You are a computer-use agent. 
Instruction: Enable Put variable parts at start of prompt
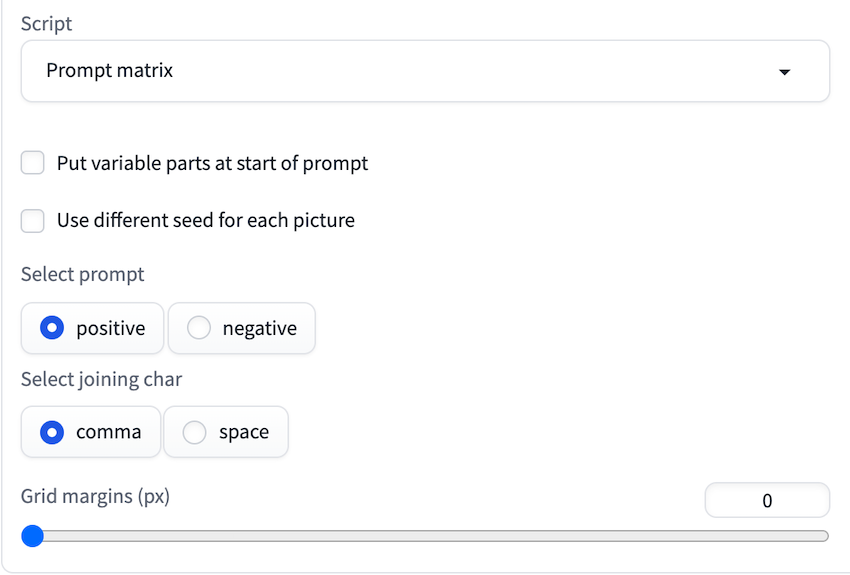click(x=33, y=163)
